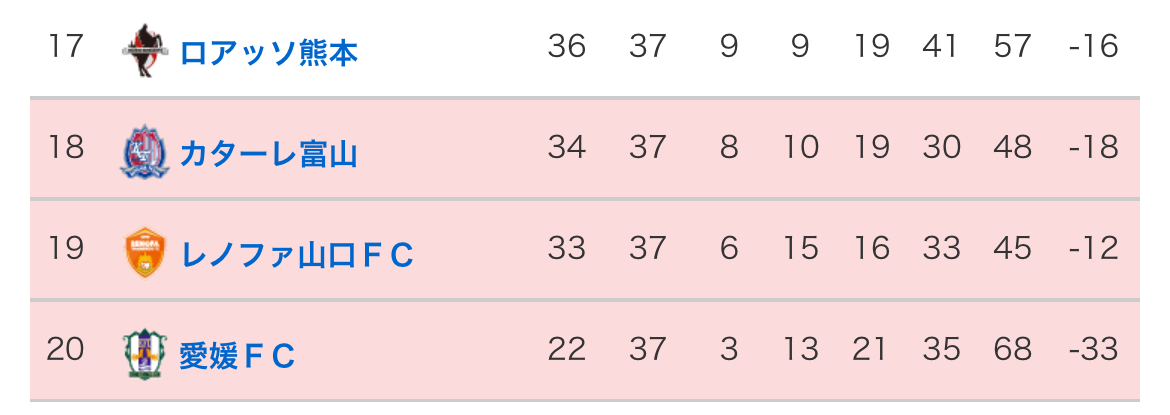Open the 愛媛FC team link

pyautogui.click(x=237, y=356)
